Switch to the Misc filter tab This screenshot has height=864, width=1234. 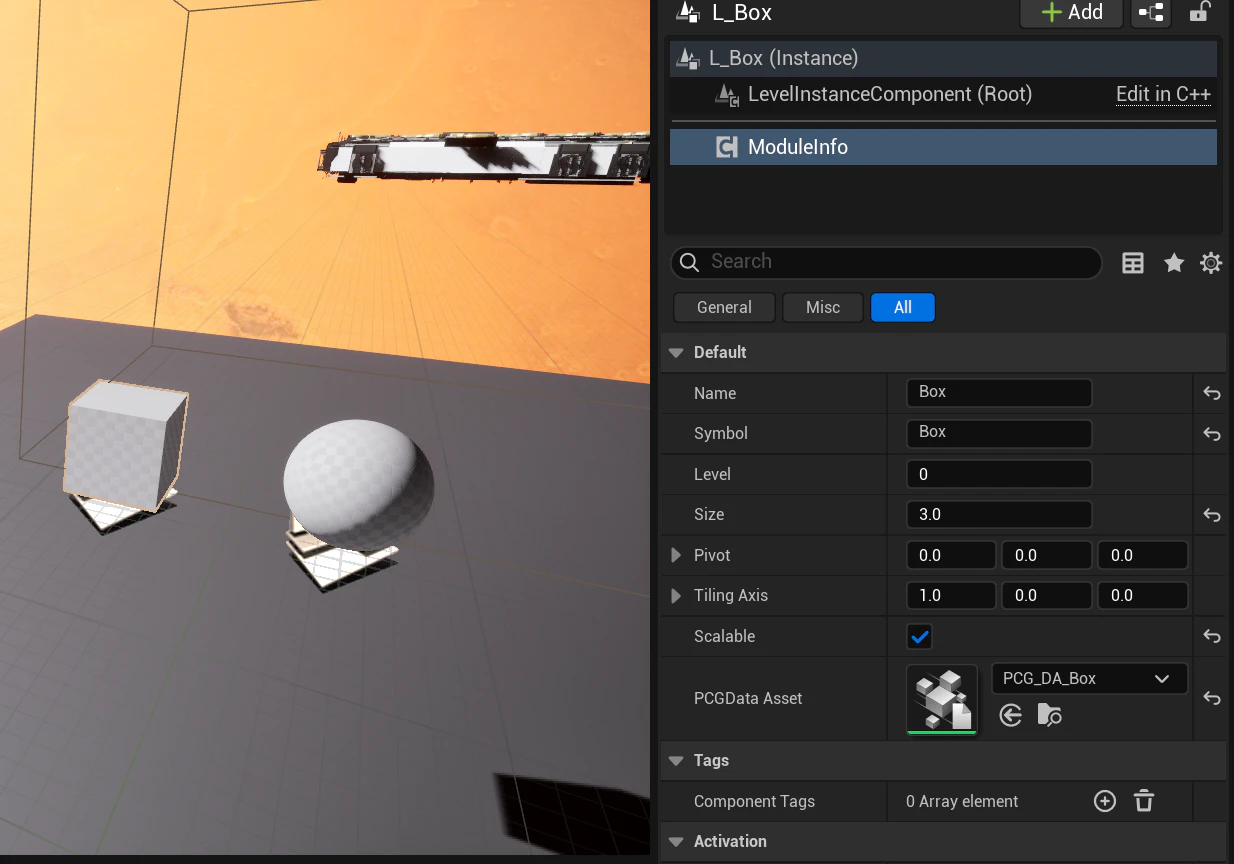pyautogui.click(x=823, y=307)
